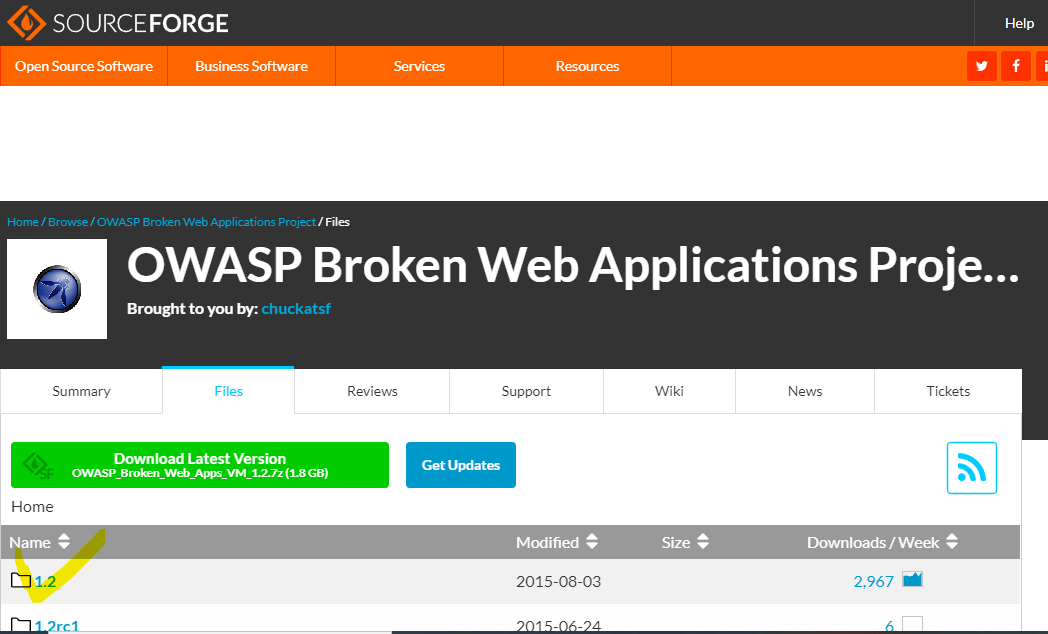
Task: Open the RSS feed icon
Action: (x=971, y=467)
